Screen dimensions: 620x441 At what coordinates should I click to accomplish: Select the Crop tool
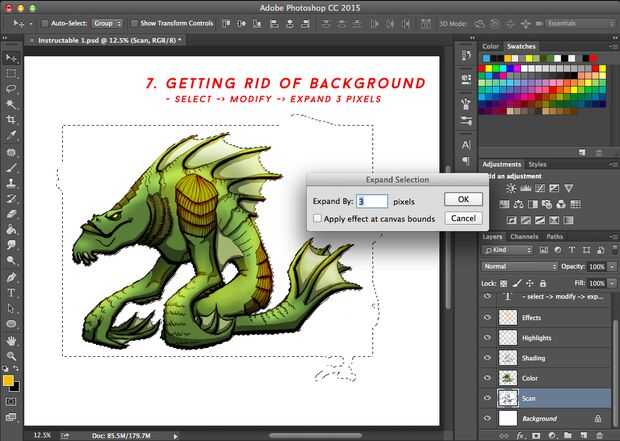coord(11,119)
